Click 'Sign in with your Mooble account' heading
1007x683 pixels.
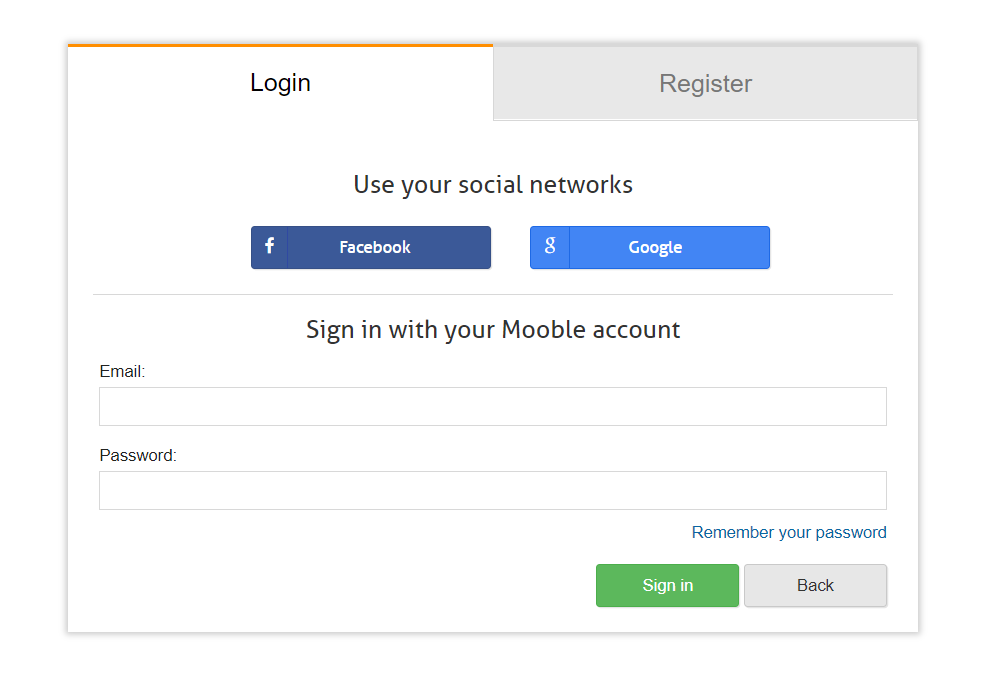[493, 330]
